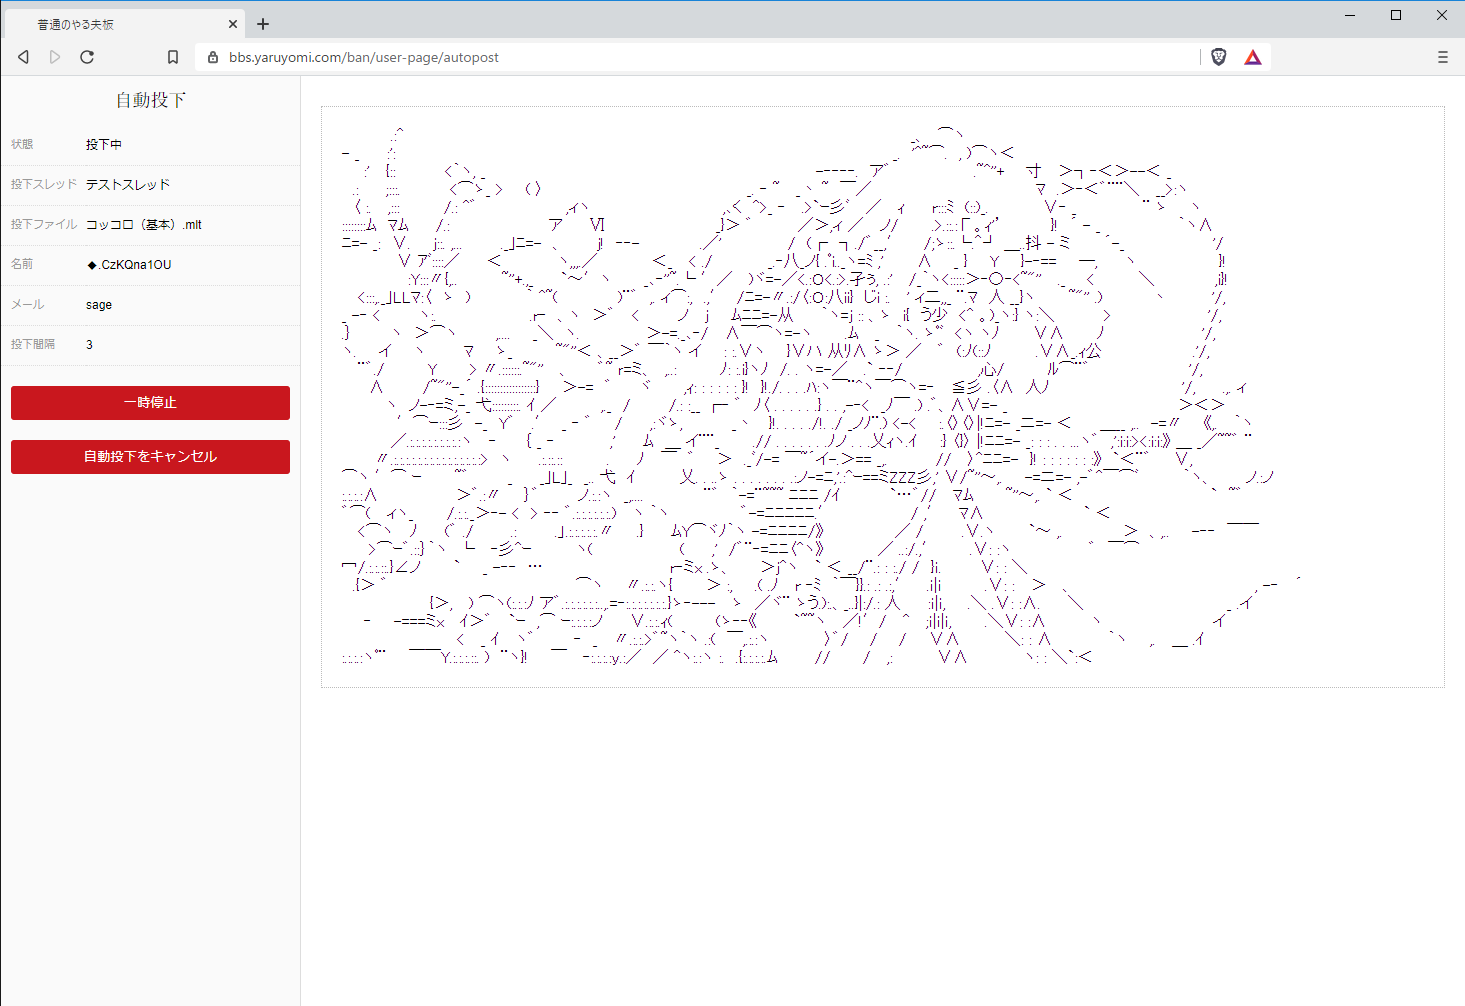Click the browser forward arrow
Screen dimensions: 1465x1006
coord(55,57)
